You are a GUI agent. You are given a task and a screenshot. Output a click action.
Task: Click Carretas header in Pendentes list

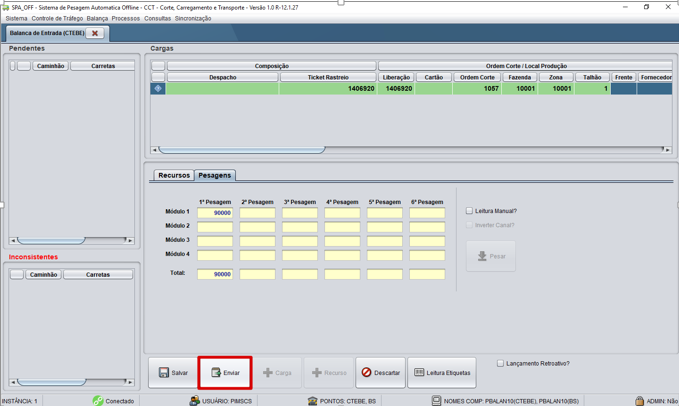click(103, 66)
